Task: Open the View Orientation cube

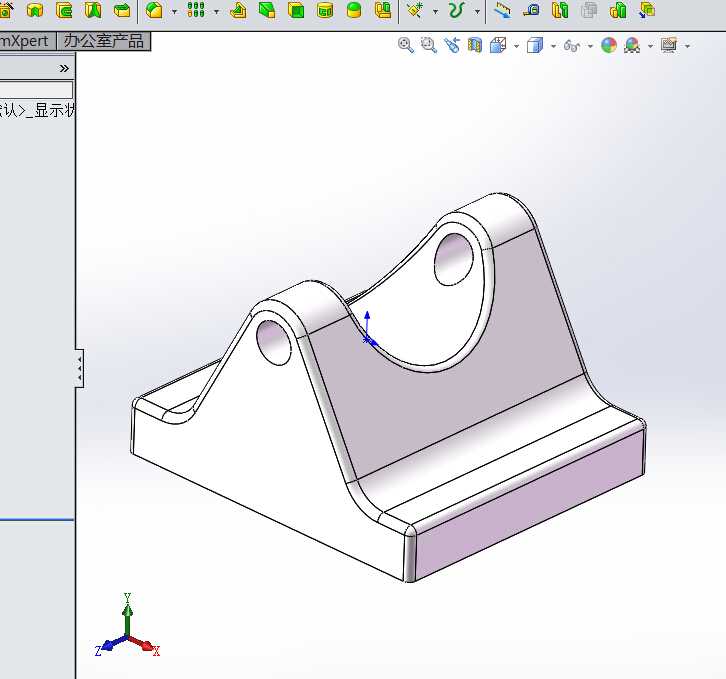Action: click(x=498, y=45)
